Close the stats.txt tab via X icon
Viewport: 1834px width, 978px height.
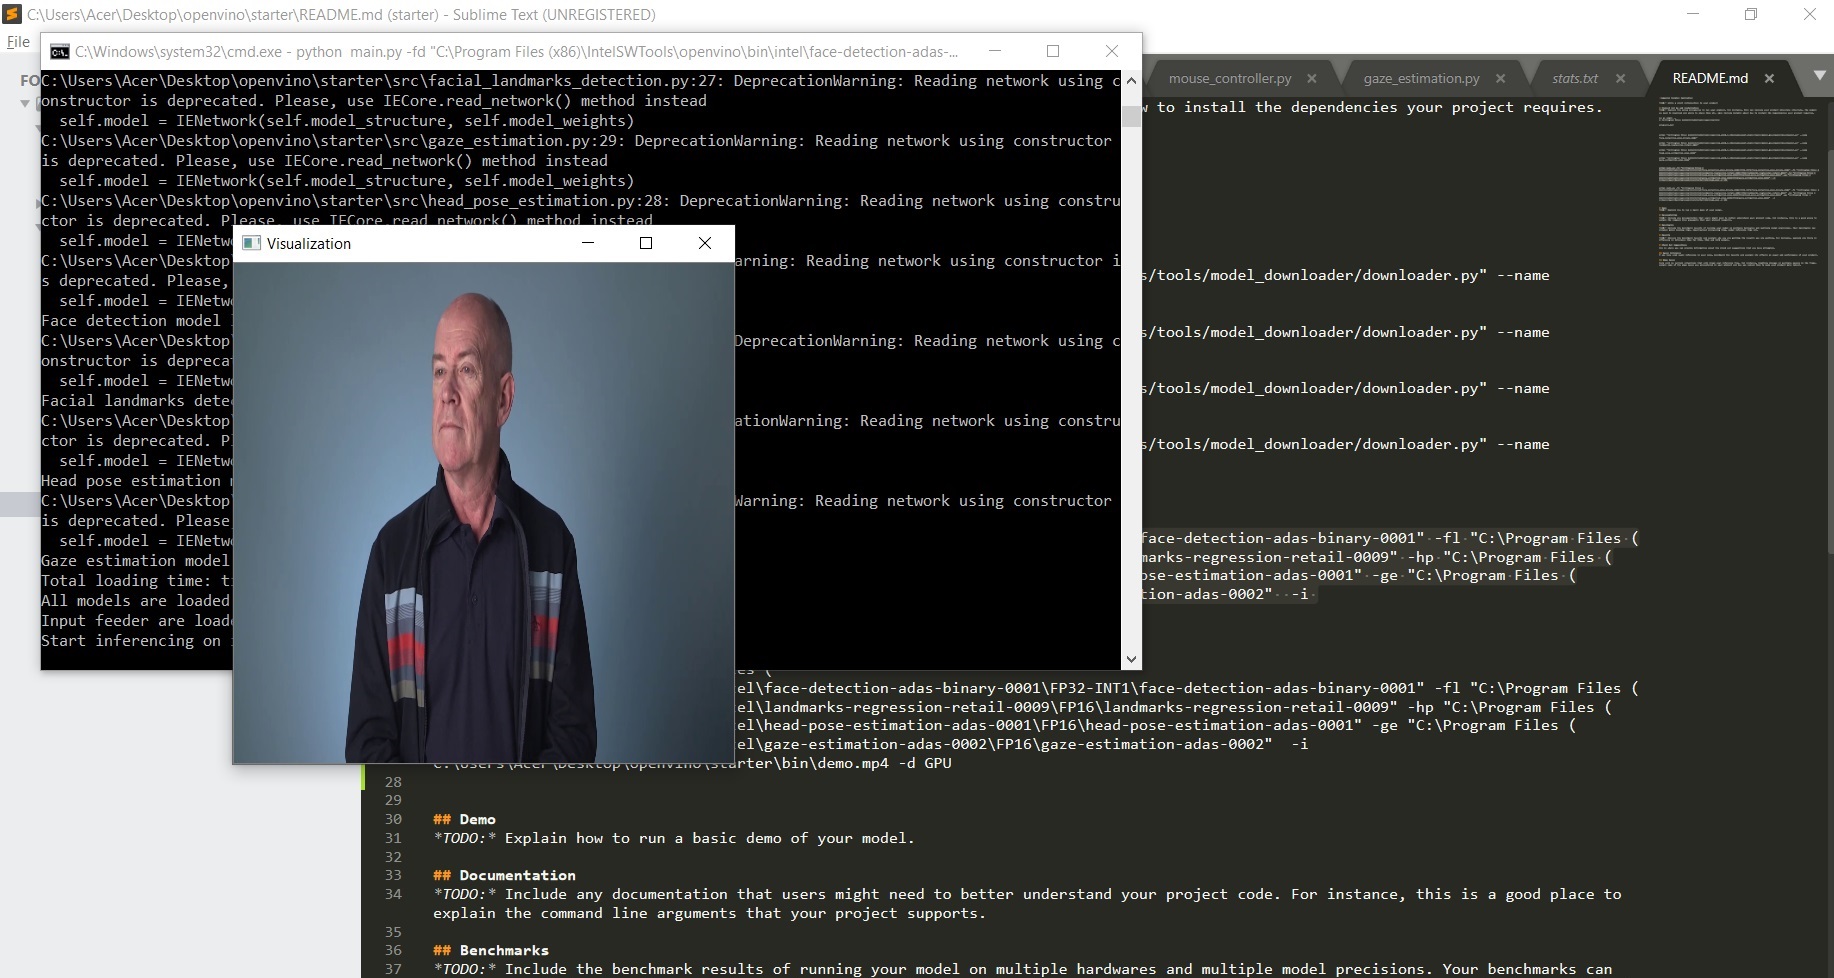1620,78
